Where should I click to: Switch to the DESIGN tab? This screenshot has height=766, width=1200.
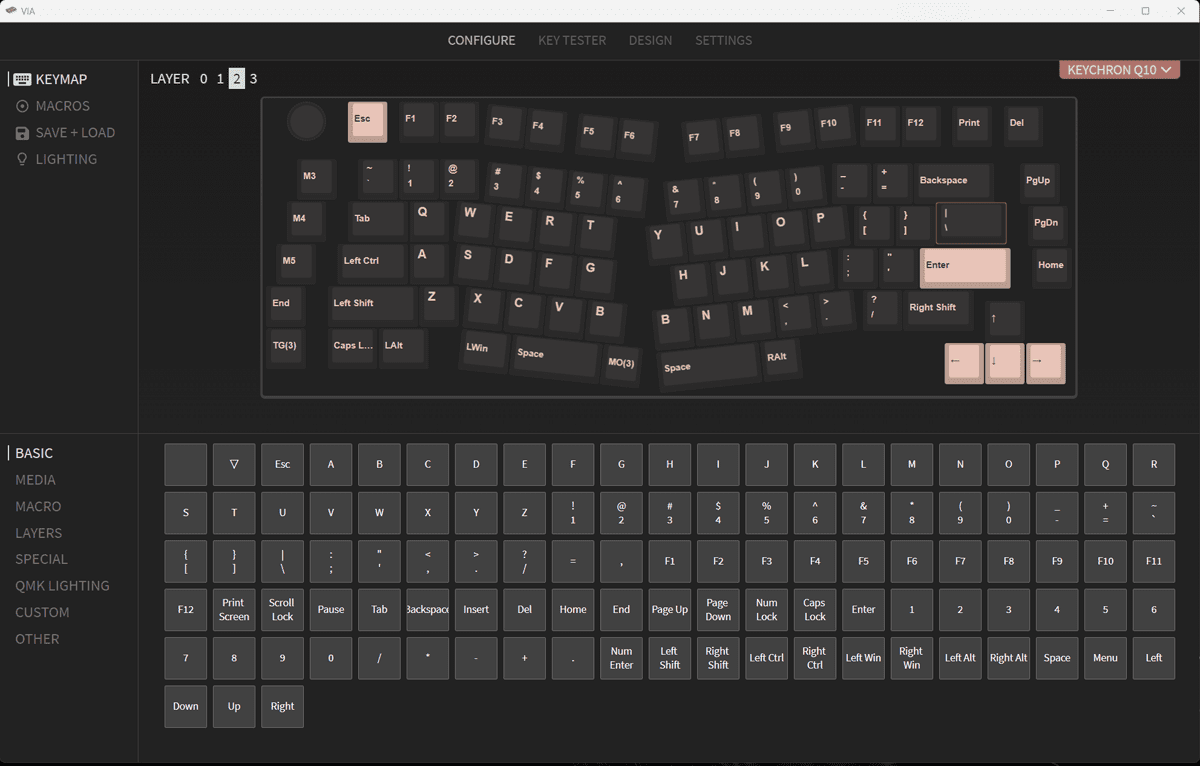(650, 40)
